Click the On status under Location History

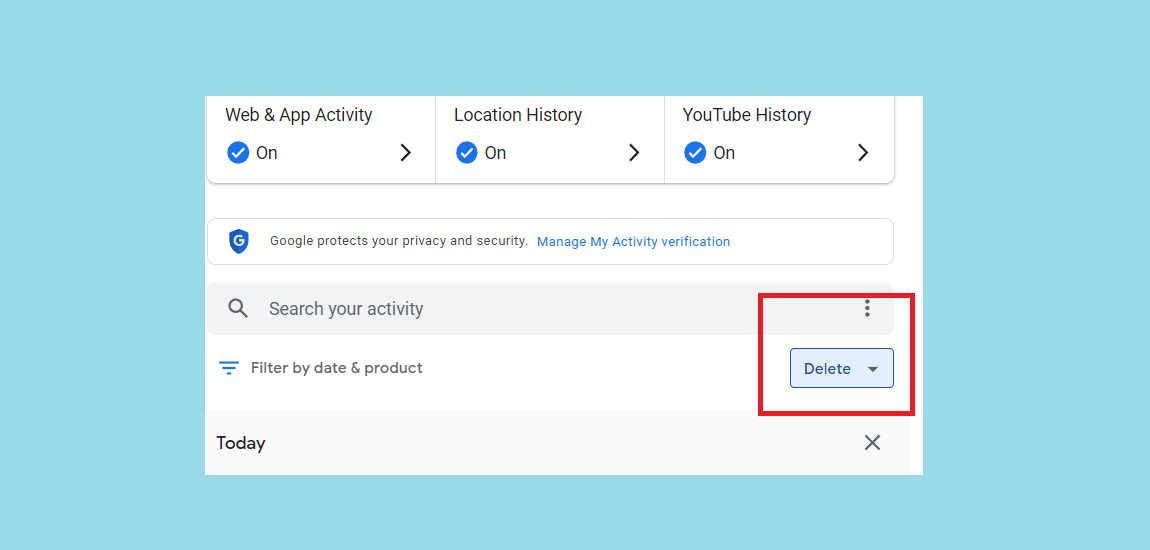pos(495,153)
